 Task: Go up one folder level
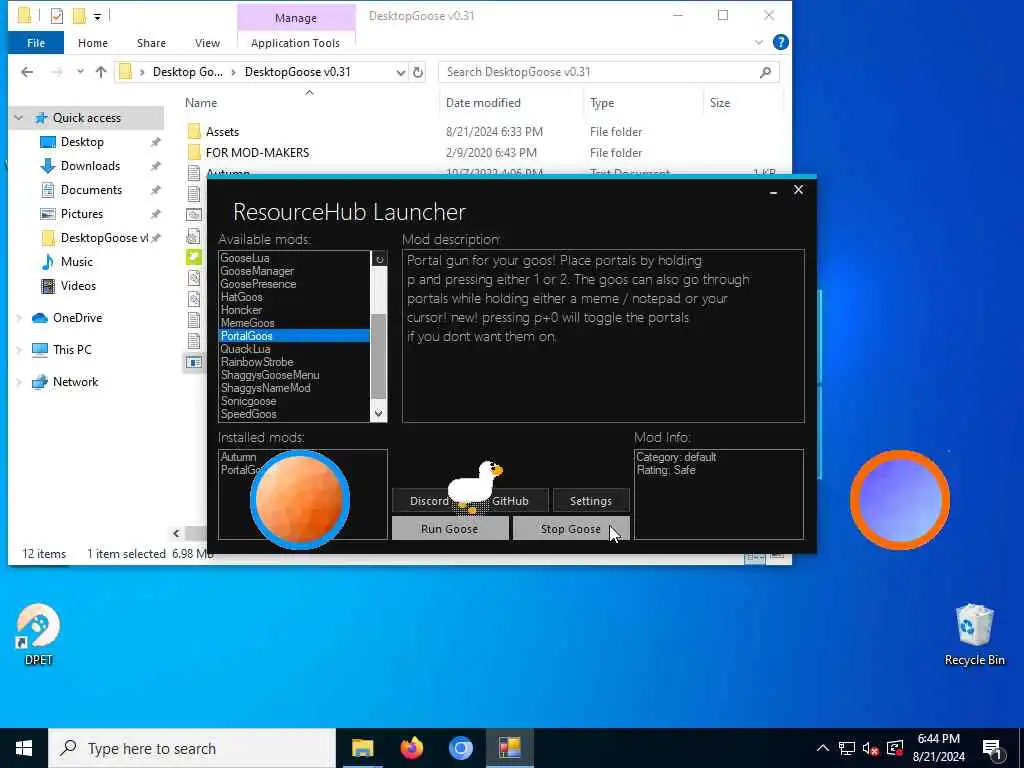click(101, 72)
